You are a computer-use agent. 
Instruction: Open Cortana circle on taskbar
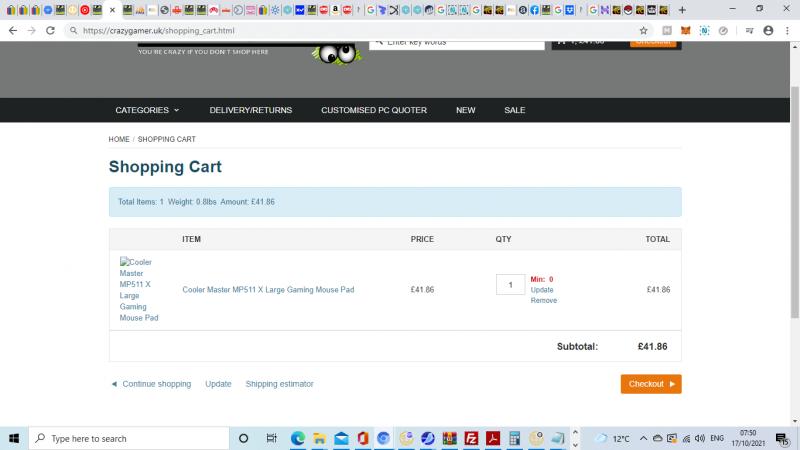point(243,438)
